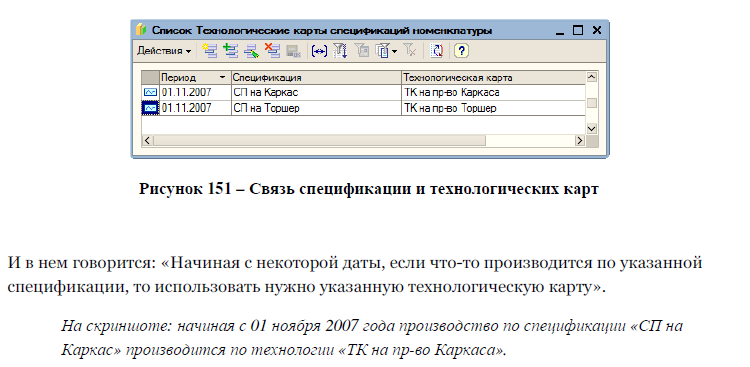The height and width of the screenshot is (367, 750).
Task: Click the record icon in the СП на Торшер row
Action: click(150, 108)
